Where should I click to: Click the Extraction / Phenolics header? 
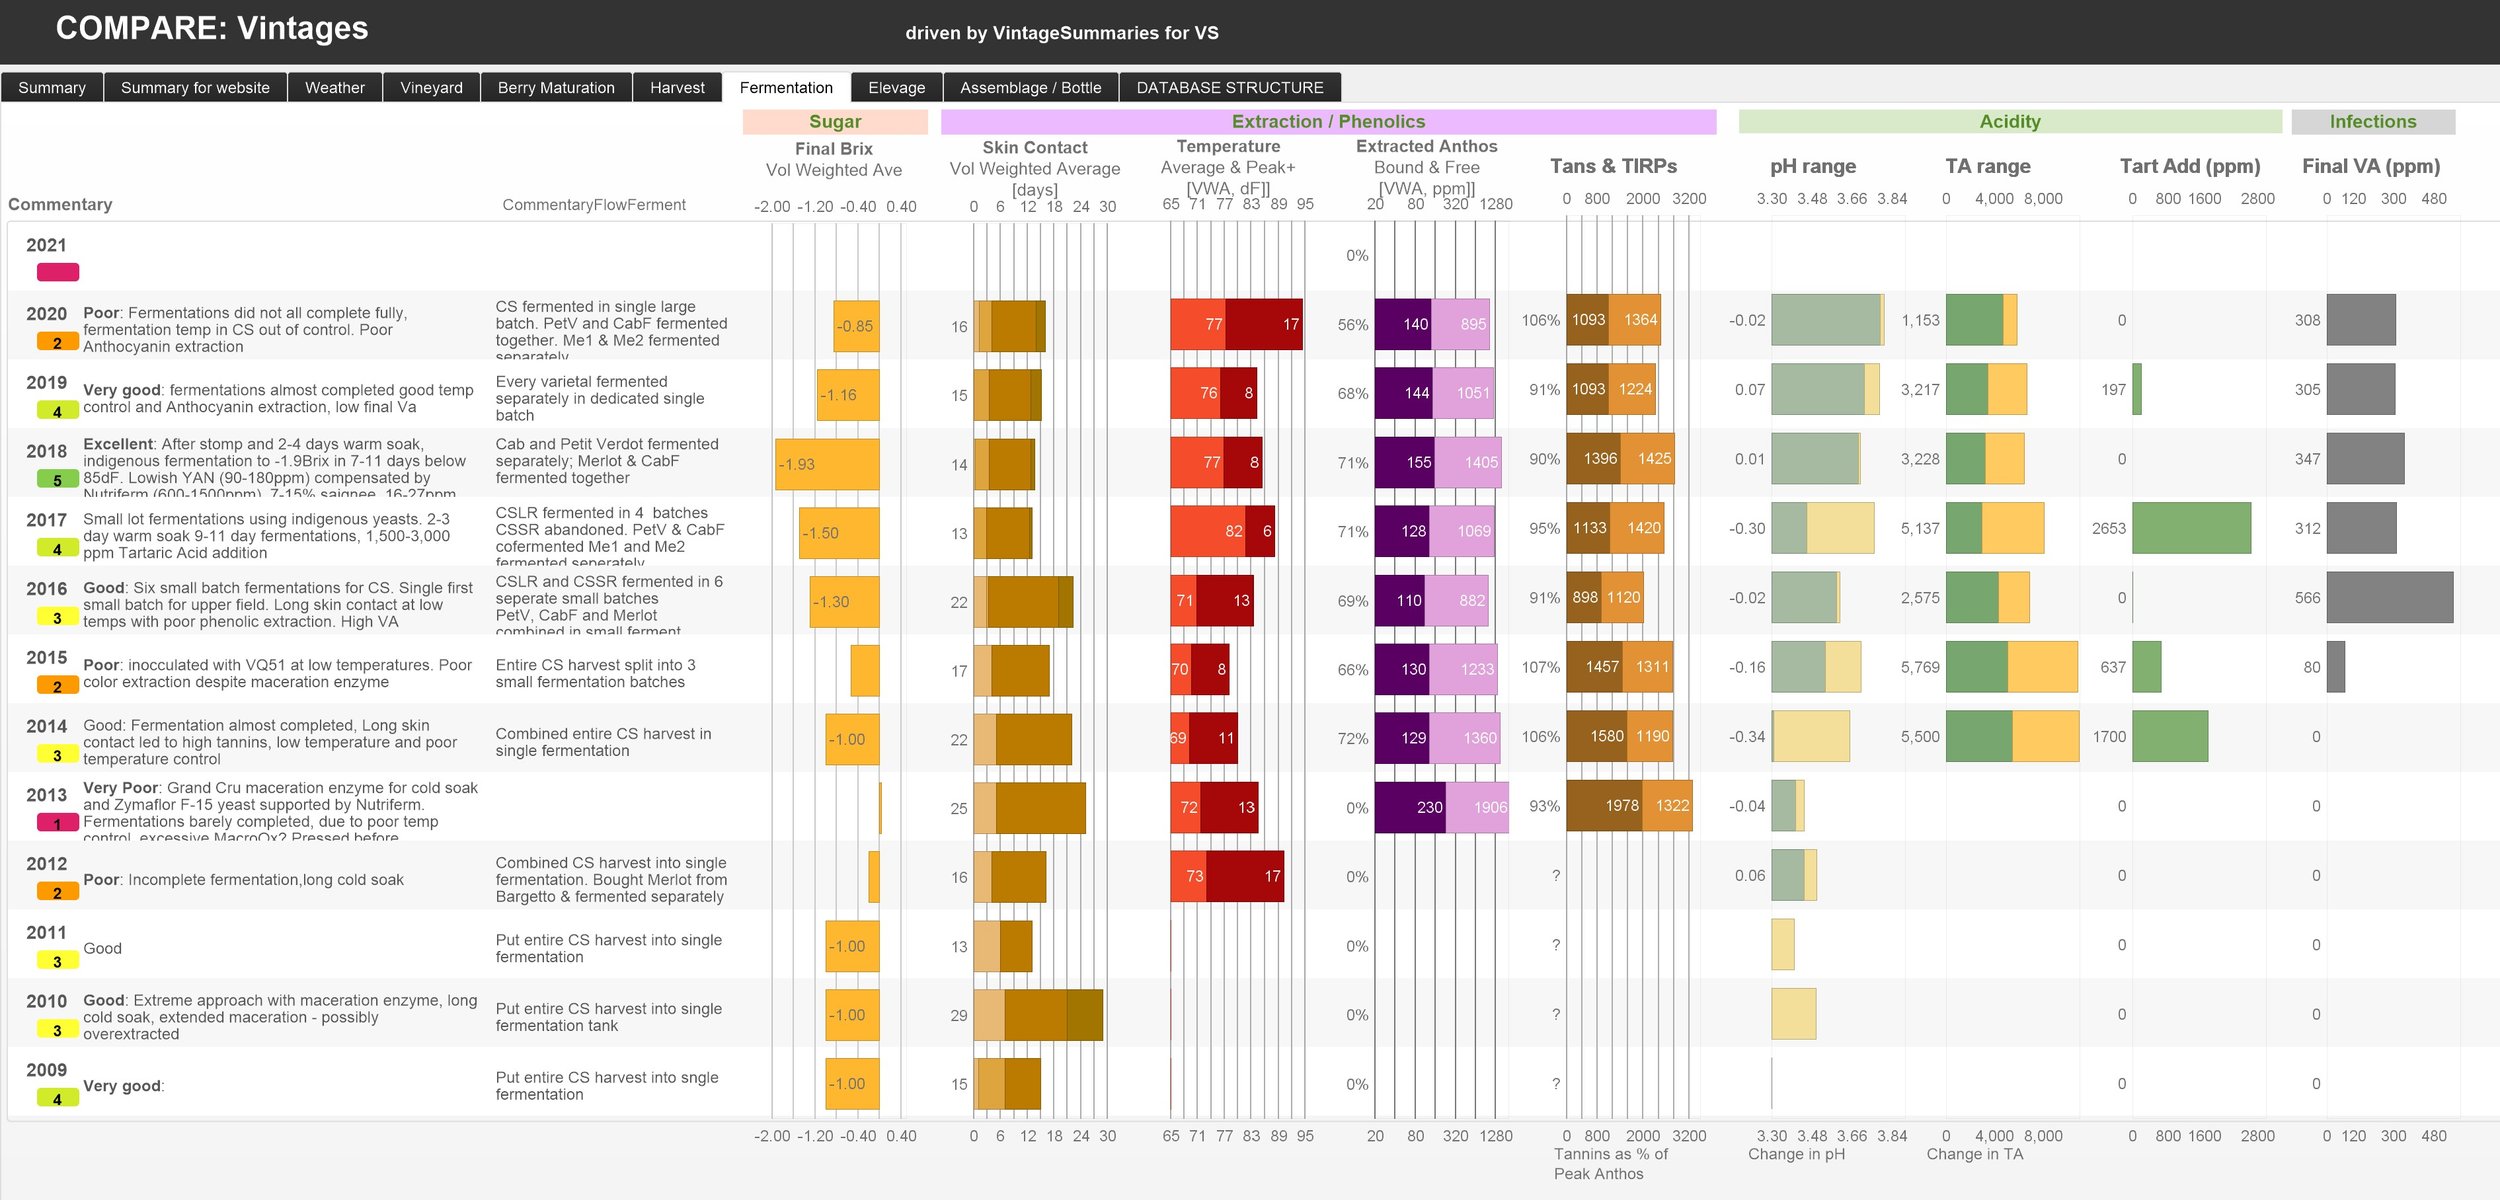1328,122
